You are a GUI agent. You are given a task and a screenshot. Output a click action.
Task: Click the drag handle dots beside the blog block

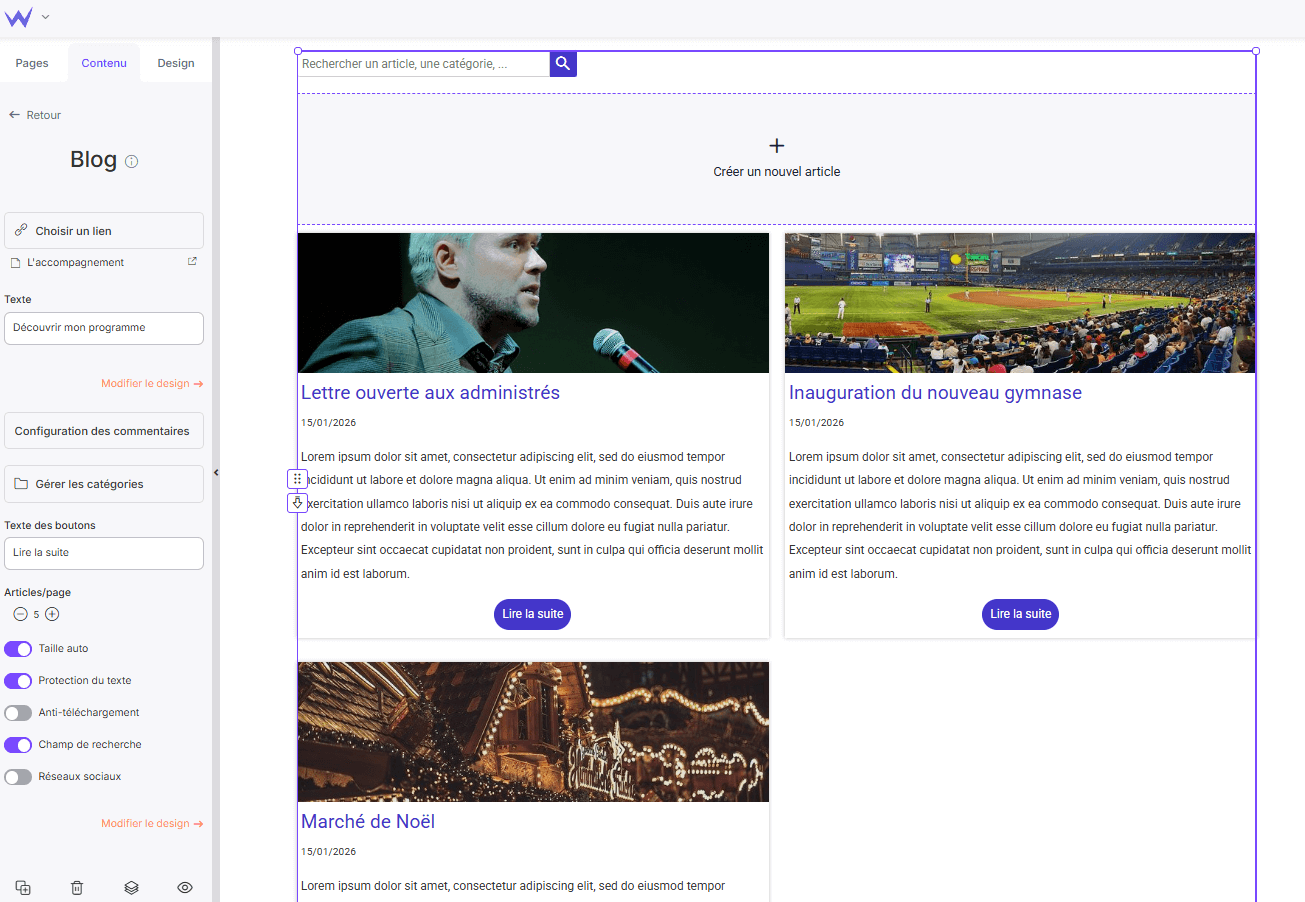point(297,478)
